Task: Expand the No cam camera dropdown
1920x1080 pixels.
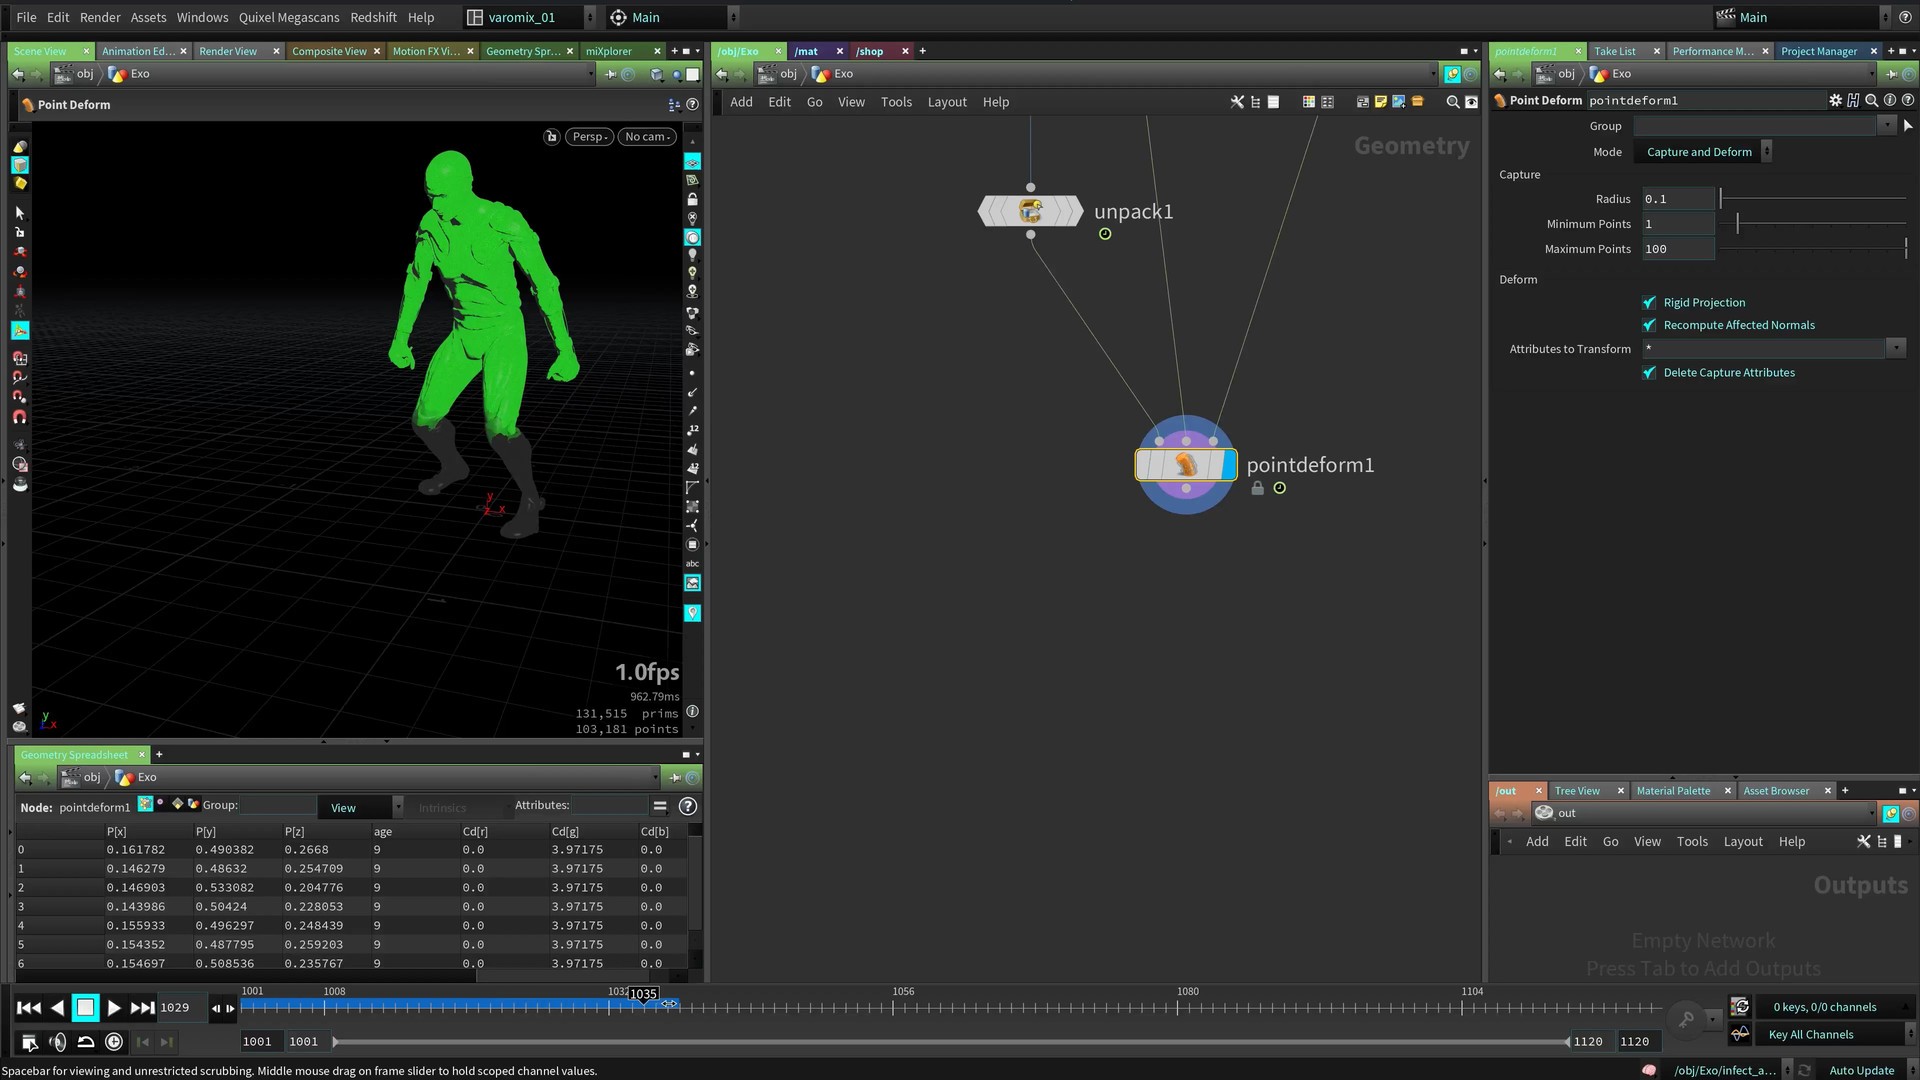Action: pyautogui.click(x=647, y=137)
